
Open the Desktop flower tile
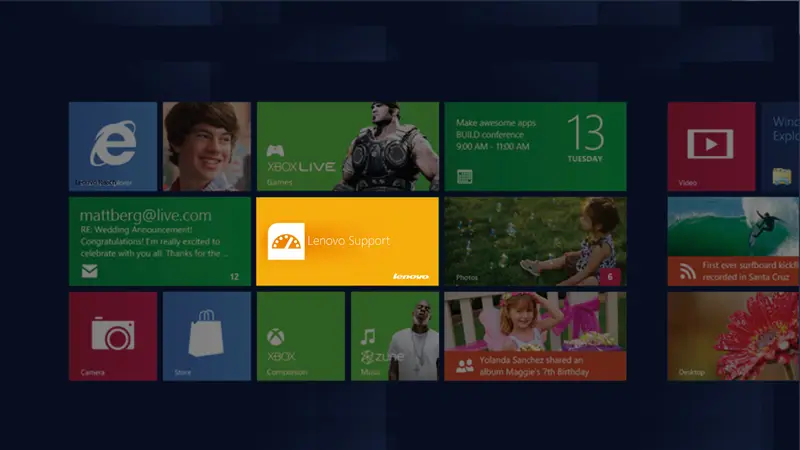pyautogui.click(x=734, y=336)
